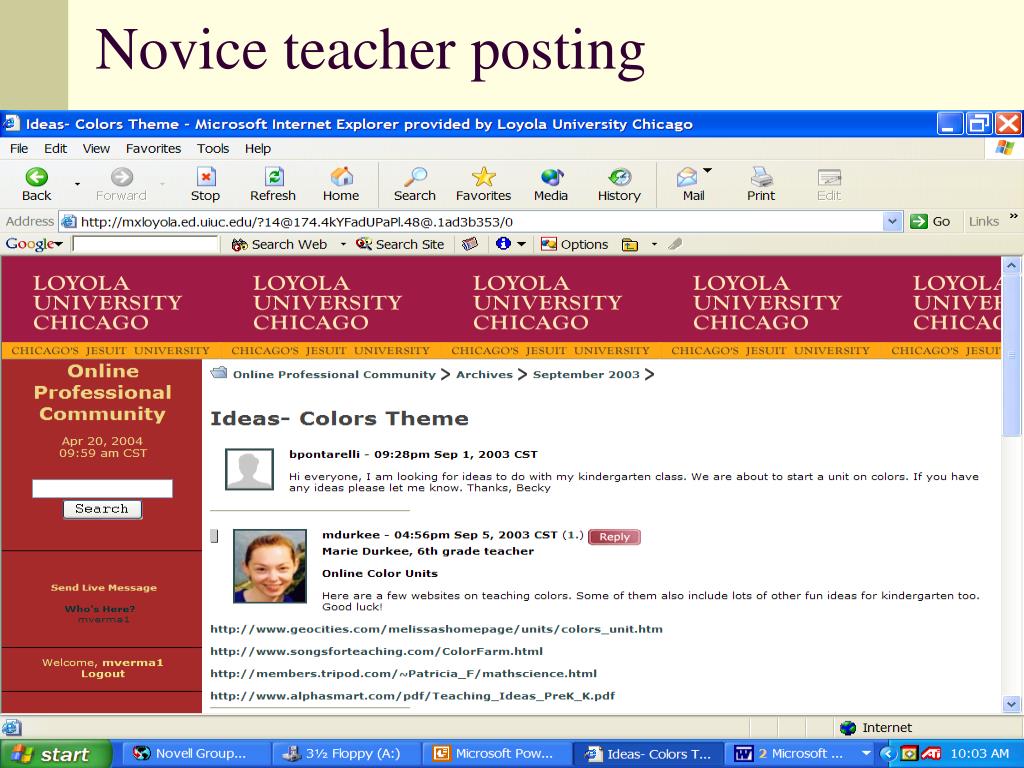Tick the checkbox beside mdurkee's post
The width and height of the screenshot is (1024, 768).
click(214, 536)
